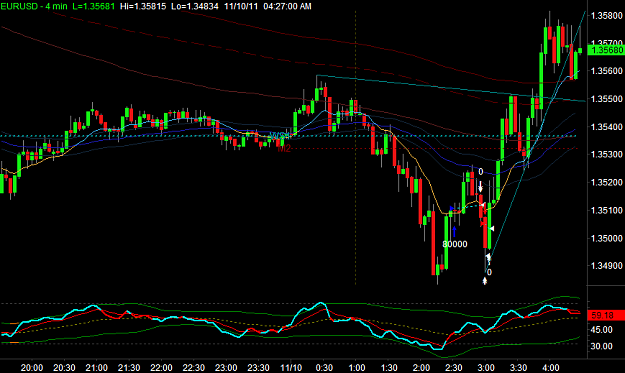Click the white up-arrow marker at chart low
This screenshot has width=625, height=373.
[x=485, y=281]
